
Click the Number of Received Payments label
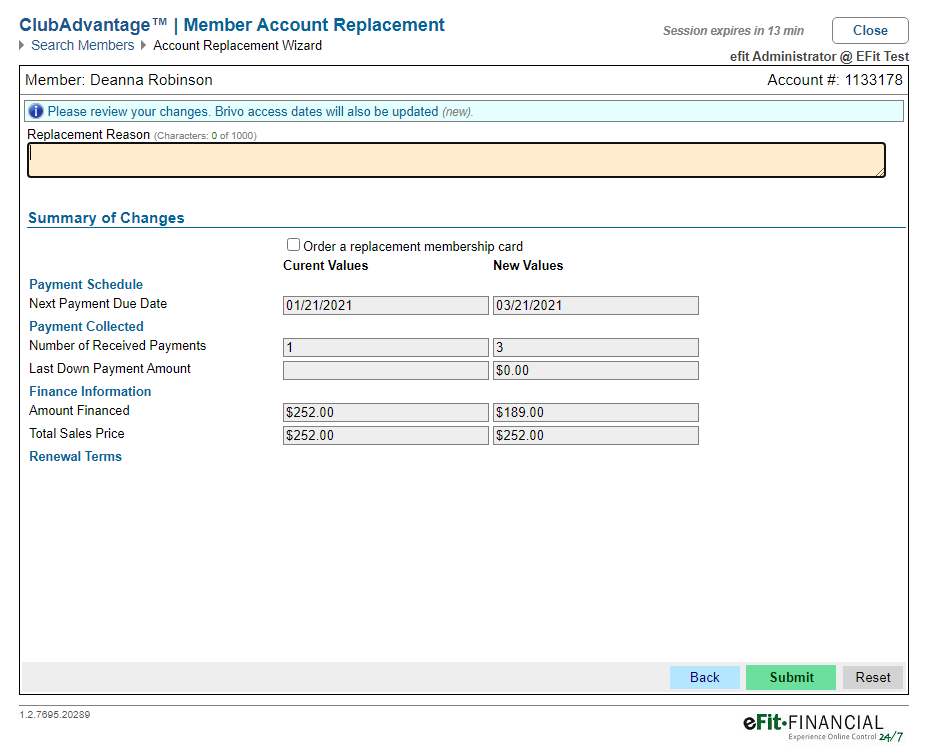[118, 346]
